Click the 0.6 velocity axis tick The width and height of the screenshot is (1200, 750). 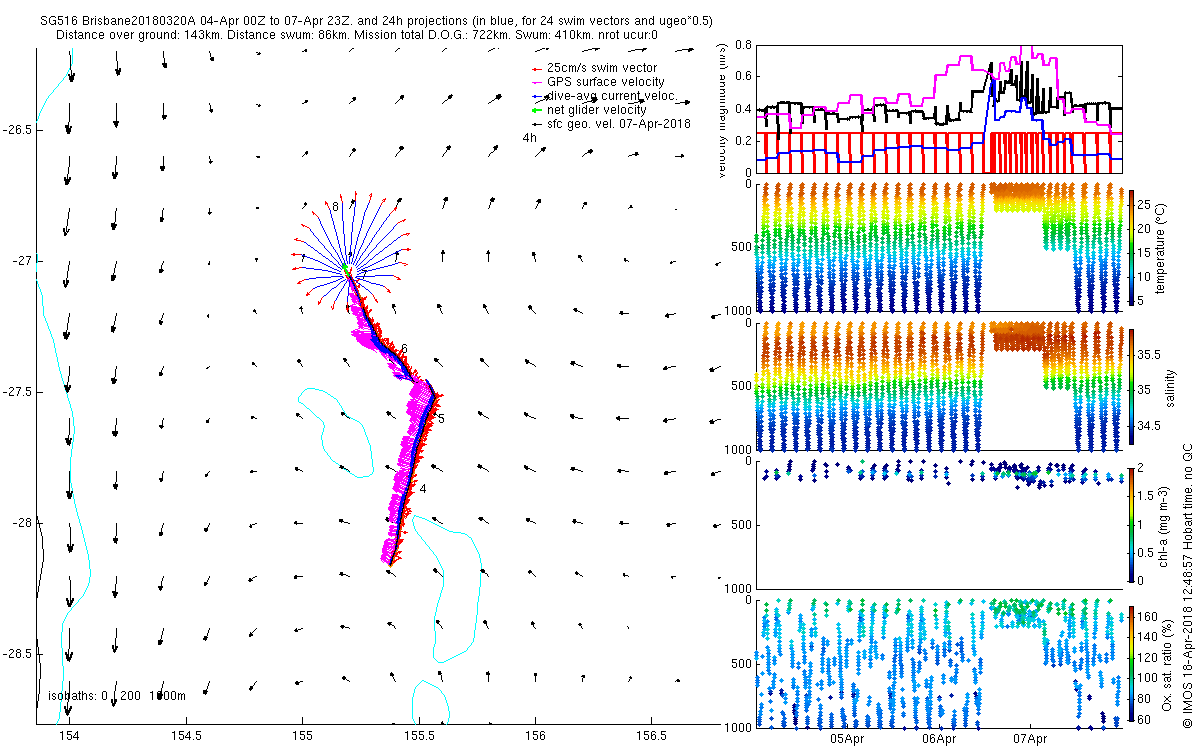click(x=742, y=77)
